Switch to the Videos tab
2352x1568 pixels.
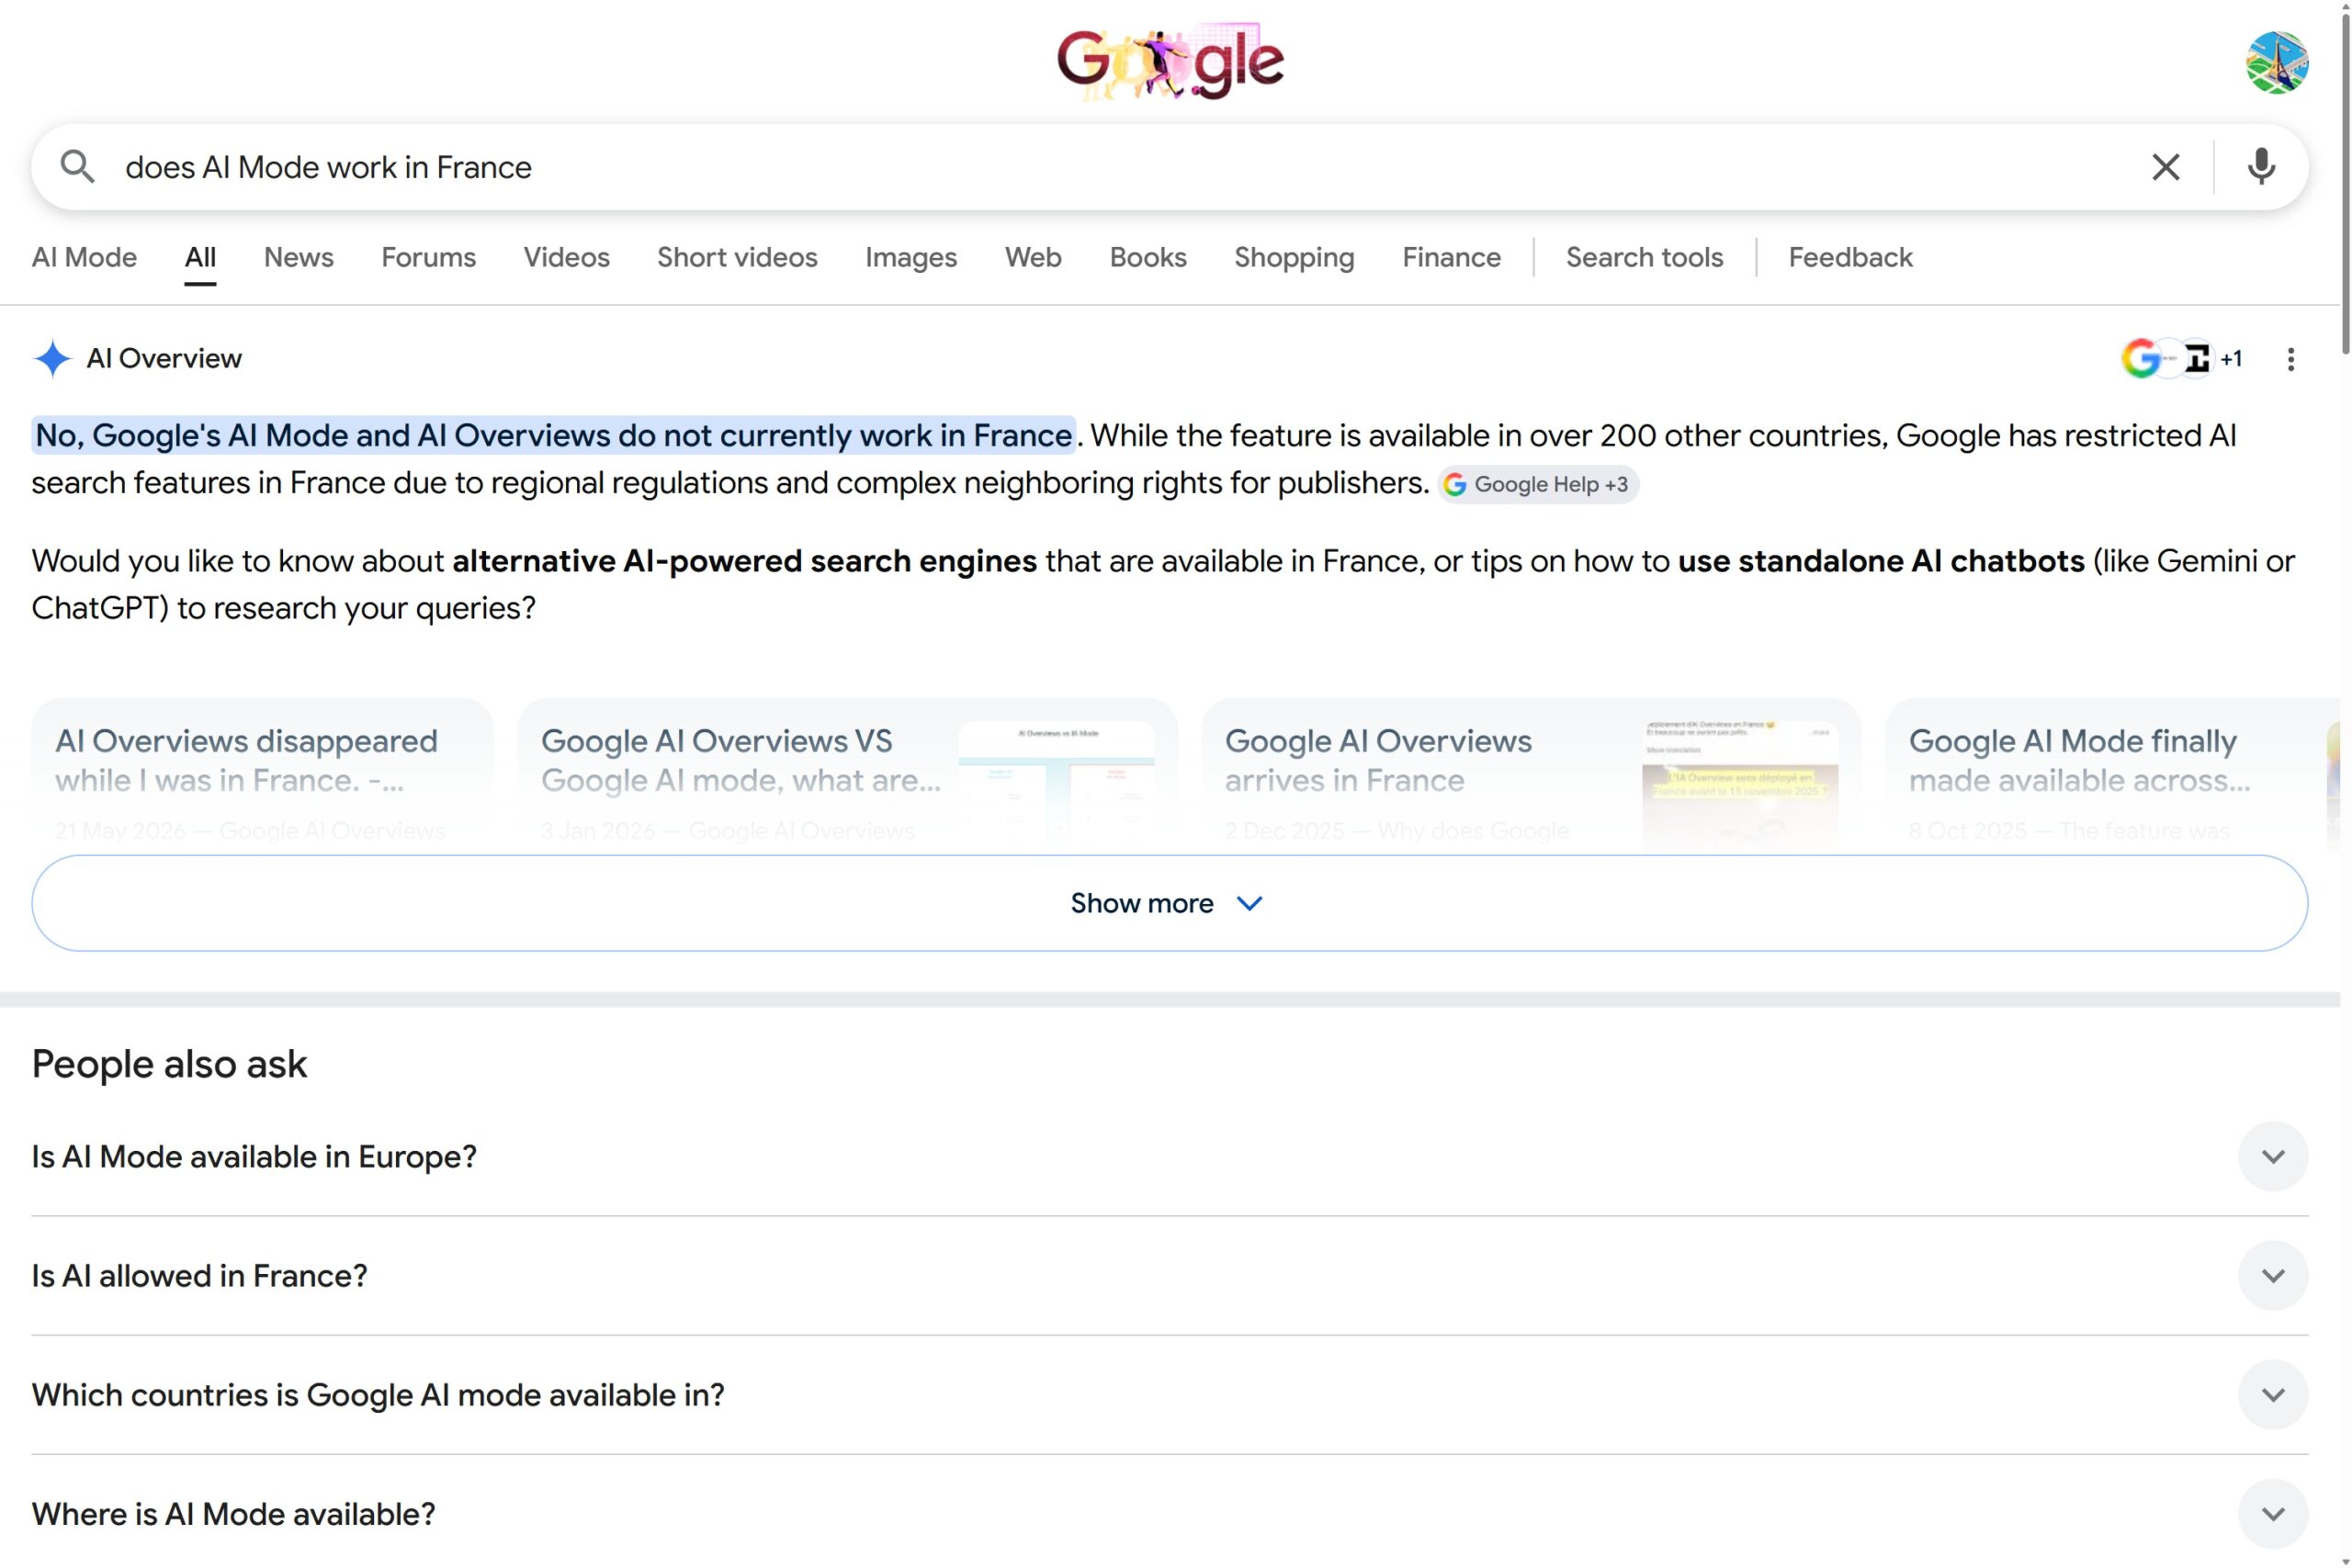coord(566,257)
